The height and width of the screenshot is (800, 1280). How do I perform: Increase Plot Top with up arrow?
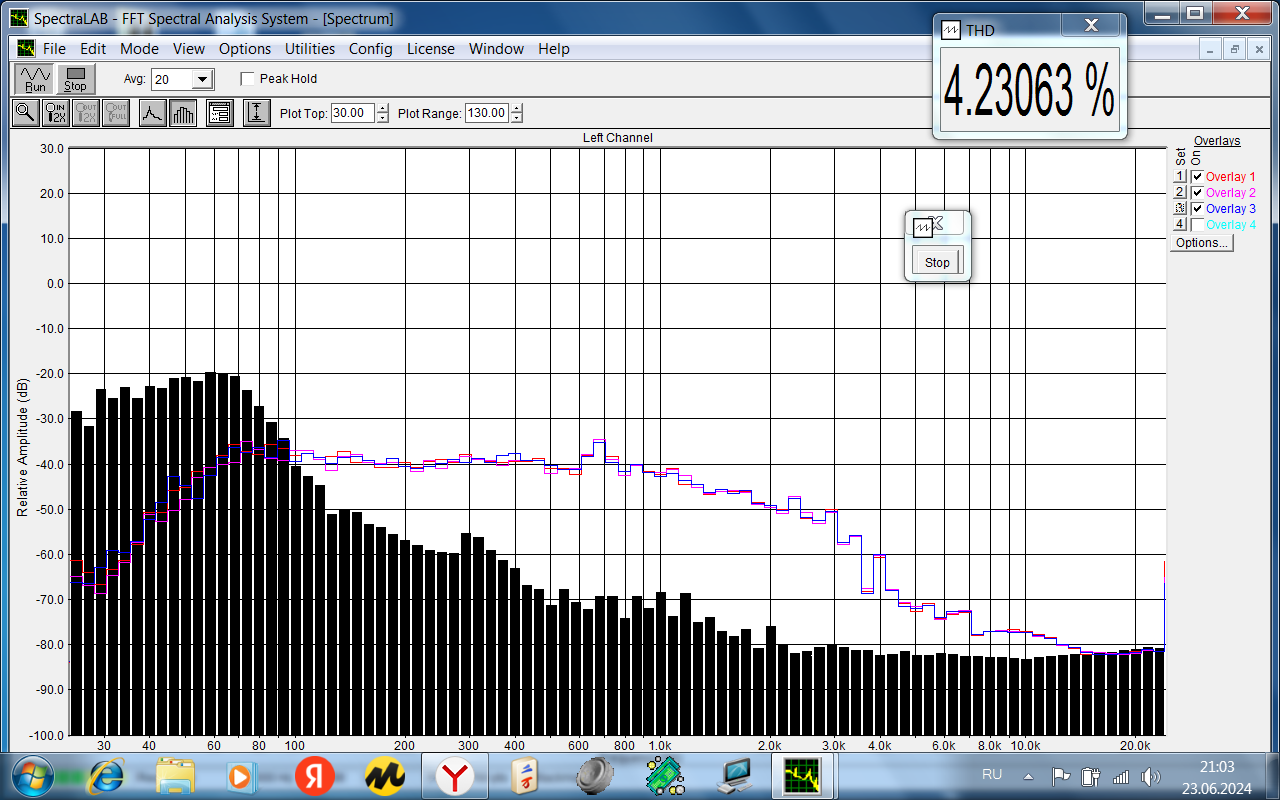point(383,109)
